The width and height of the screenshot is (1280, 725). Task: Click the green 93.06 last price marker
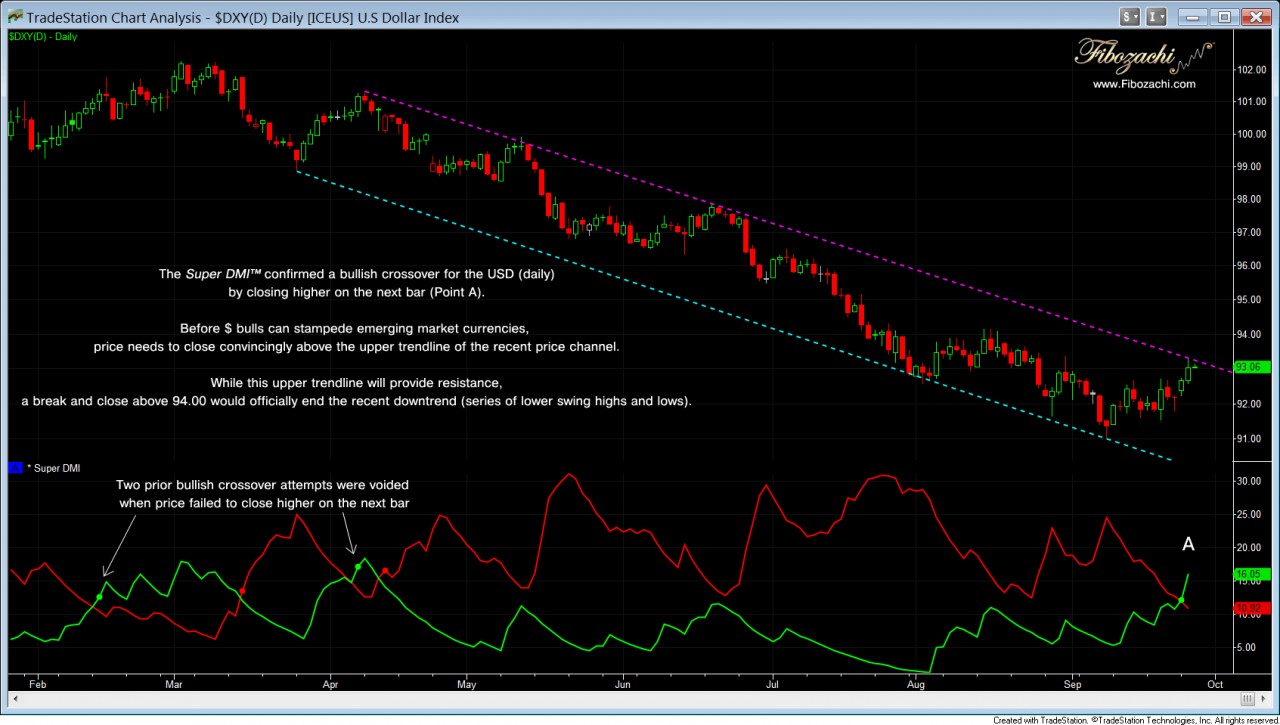(1251, 367)
